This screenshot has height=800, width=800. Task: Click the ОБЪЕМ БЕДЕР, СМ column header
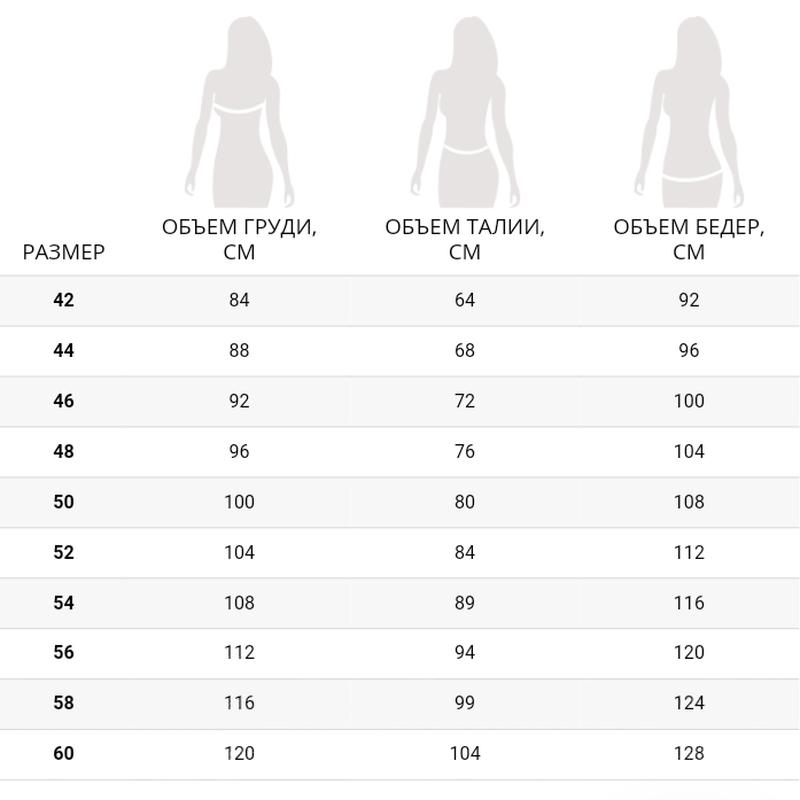click(689, 239)
